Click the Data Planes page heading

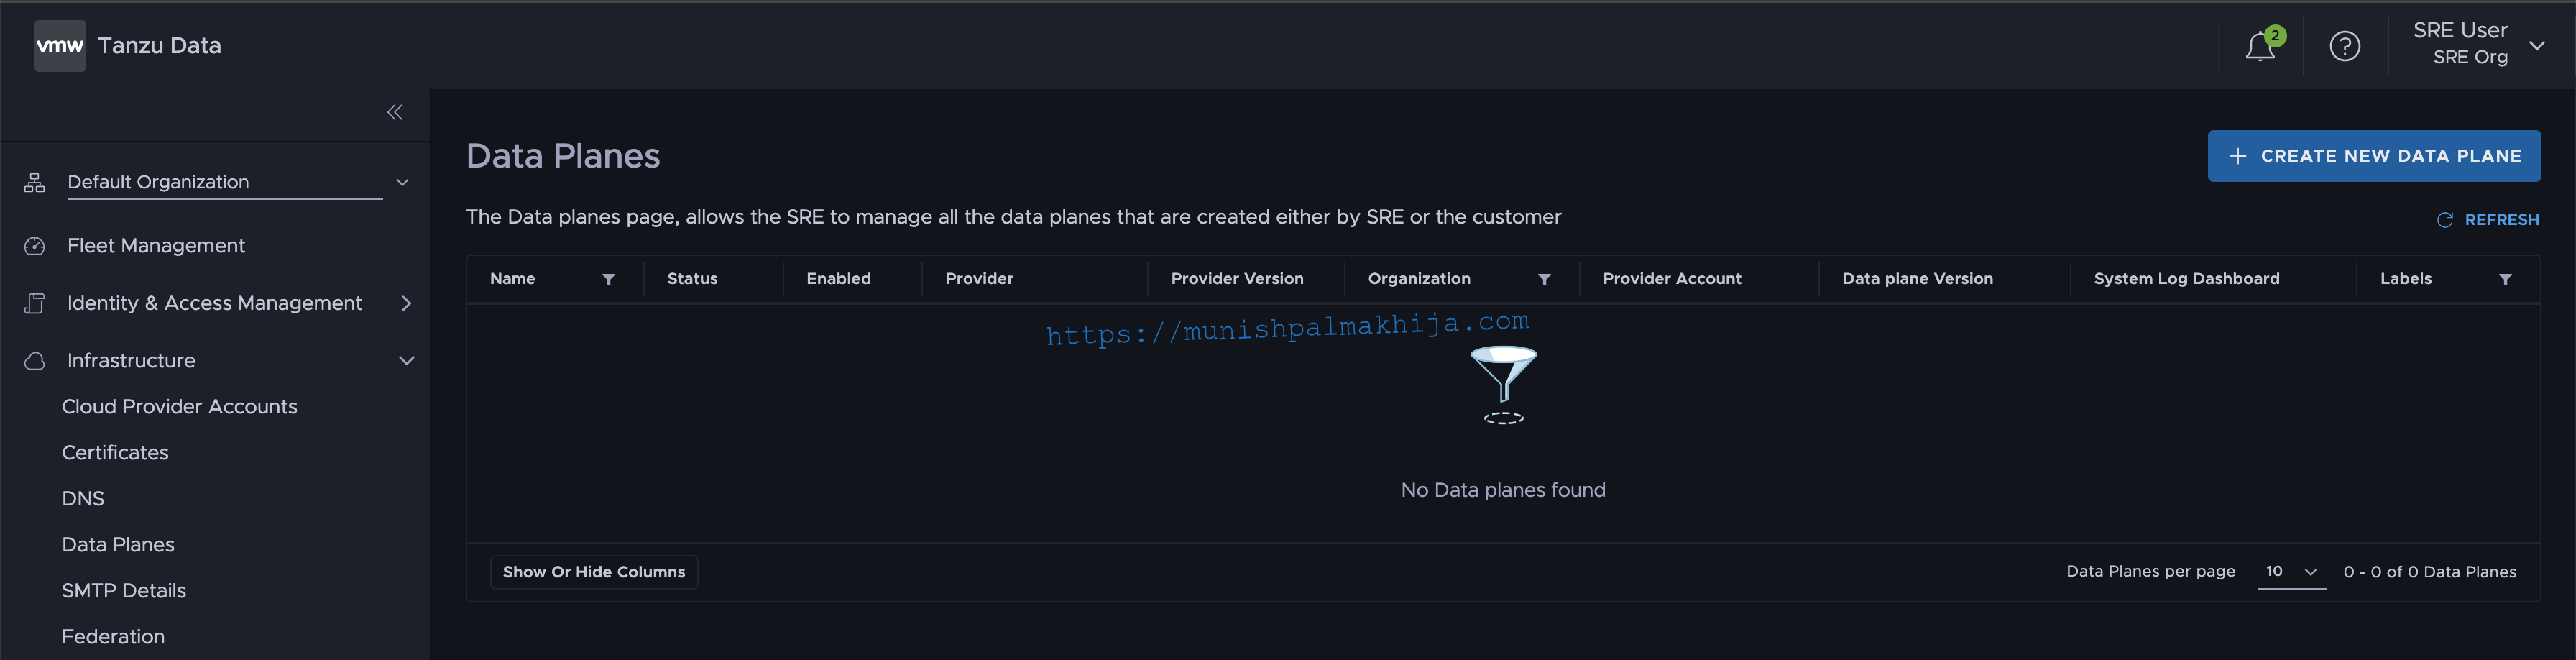click(x=563, y=156)
